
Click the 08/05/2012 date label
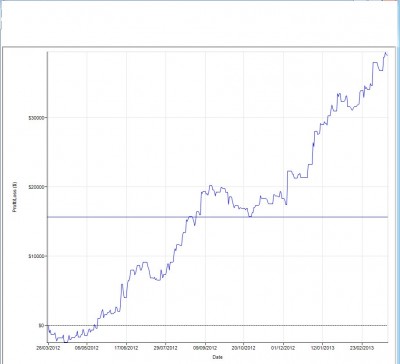point(87,348)
